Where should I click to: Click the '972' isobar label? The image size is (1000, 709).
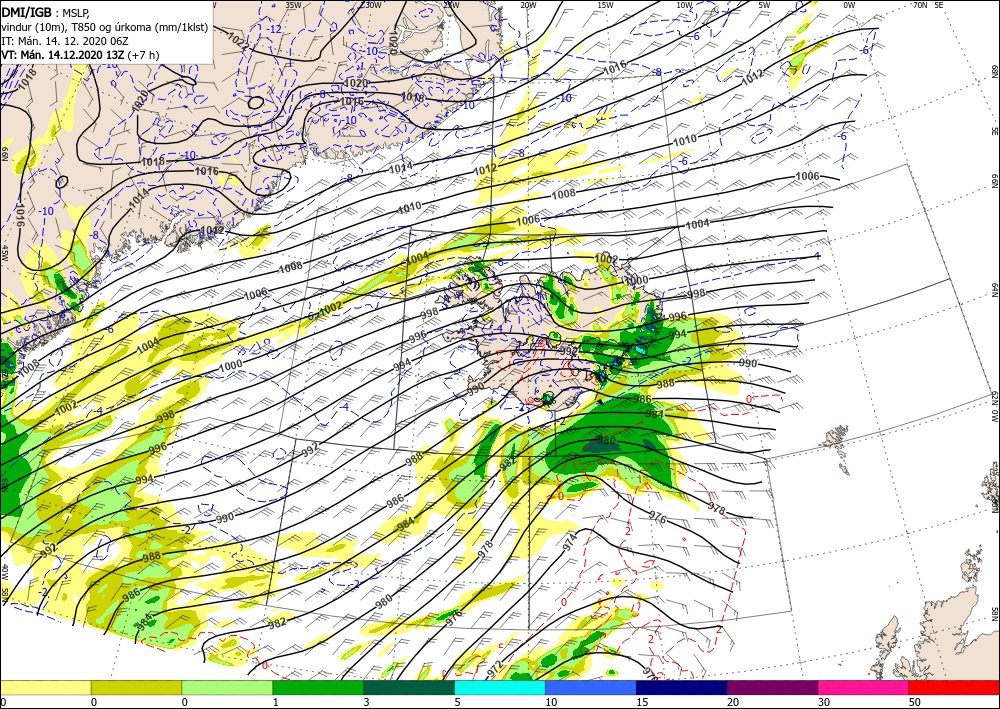(x=496, y=668)
